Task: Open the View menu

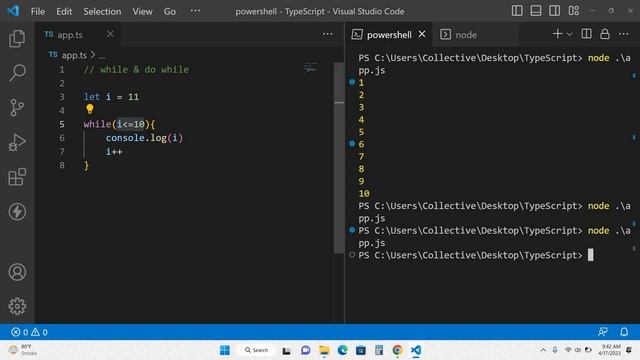Action: click(x=142, y=11)
